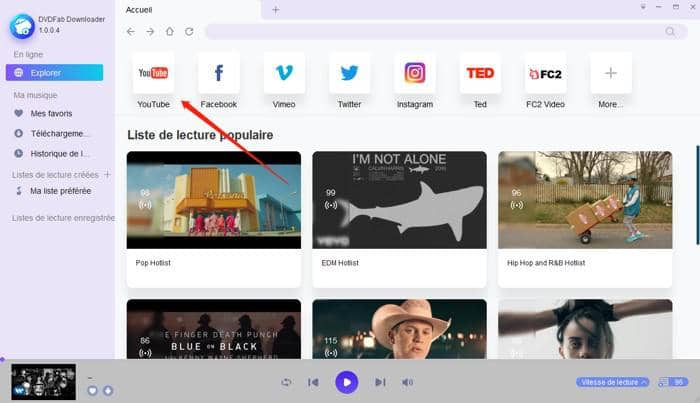The width and height of the screenshot is (700, 403).
Task: Open the Historique de l... sidebar item
Action: coord(50,154)
